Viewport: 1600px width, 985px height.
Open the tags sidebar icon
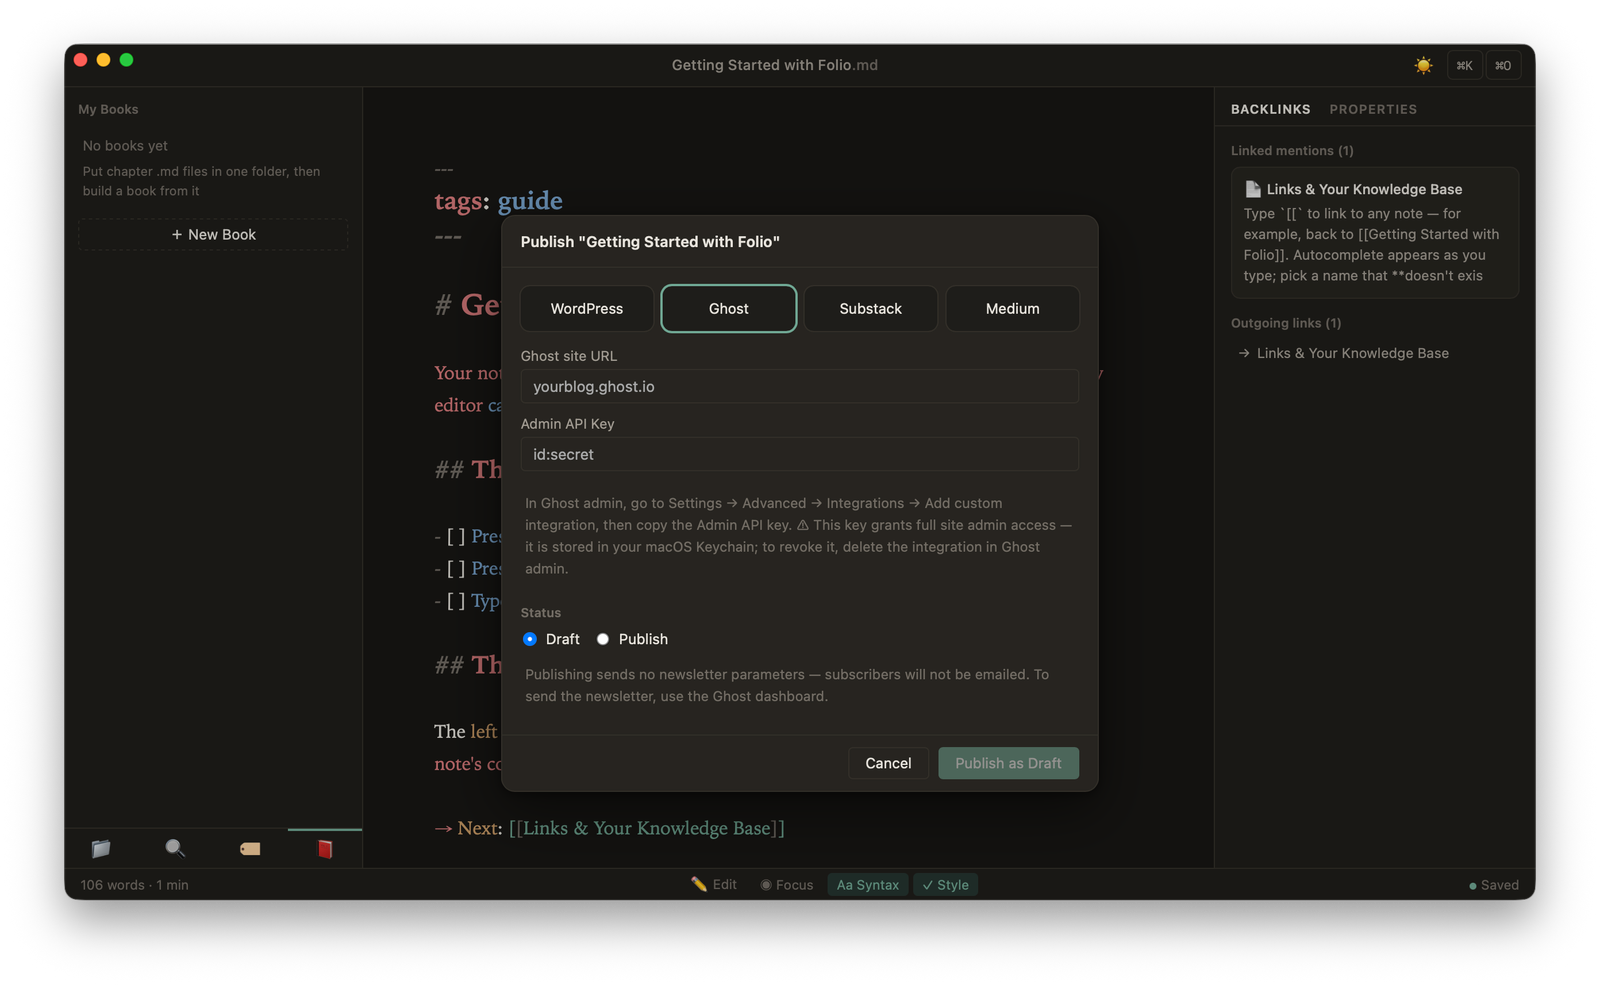[250, 849]
